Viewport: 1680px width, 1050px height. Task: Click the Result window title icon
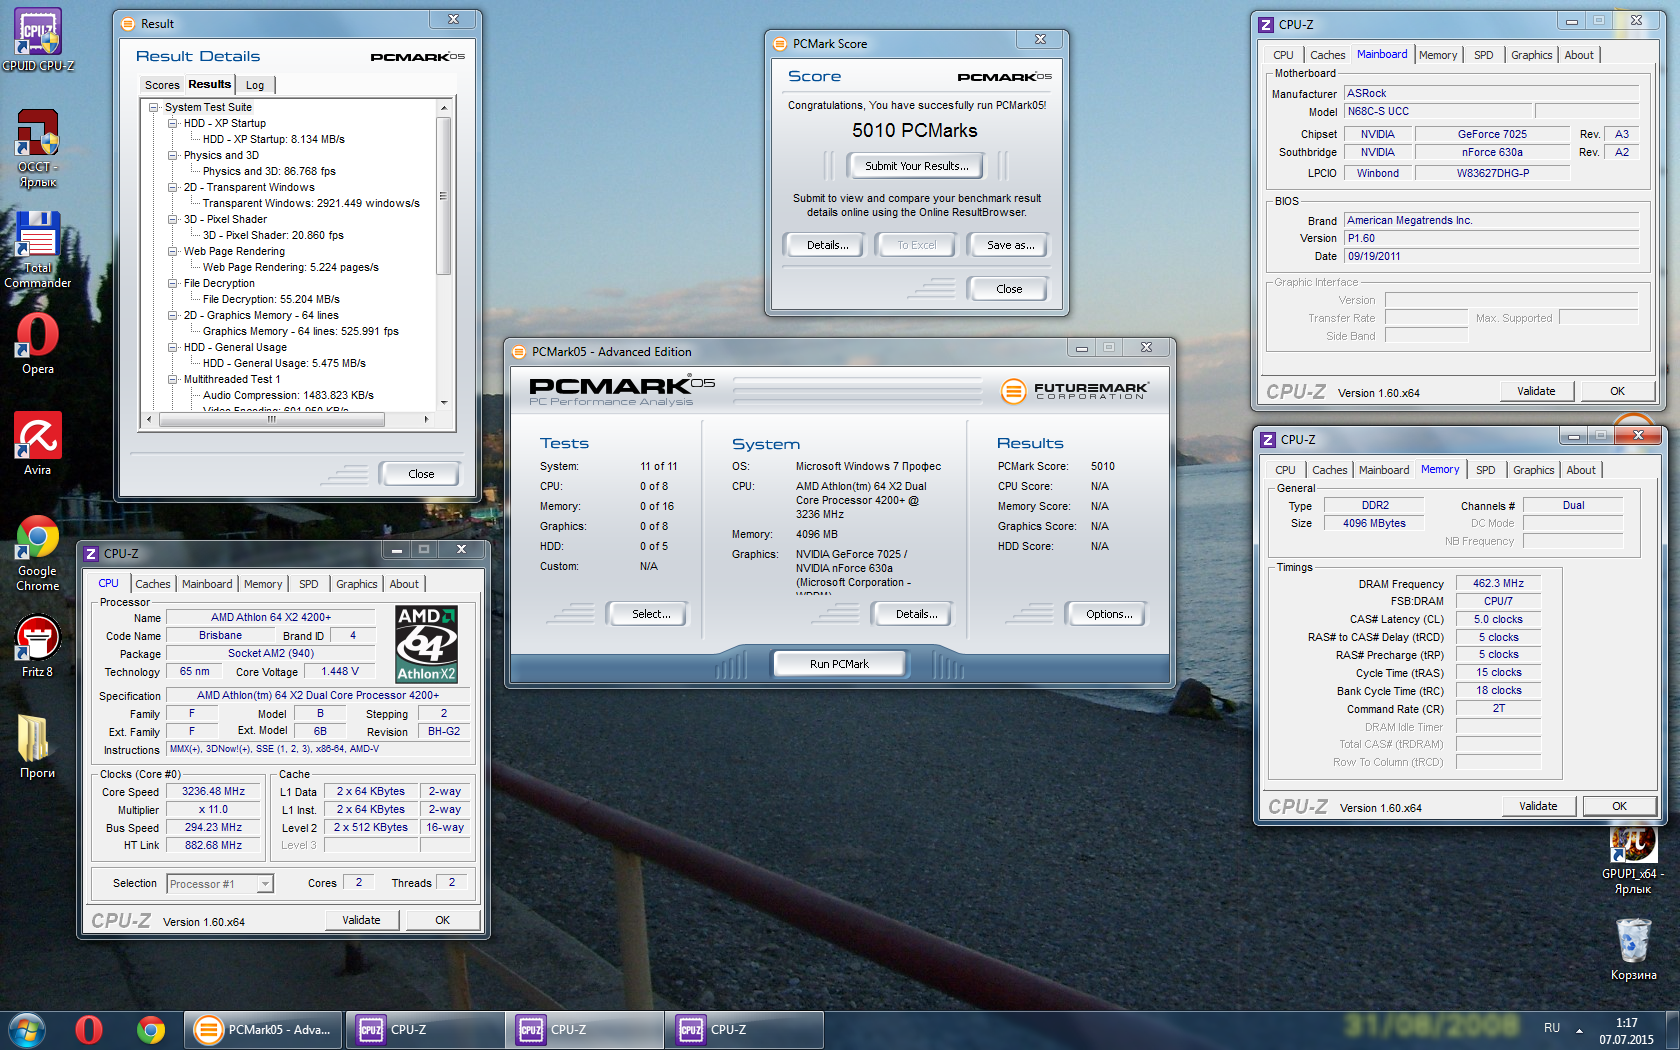(x=128, y=24)
